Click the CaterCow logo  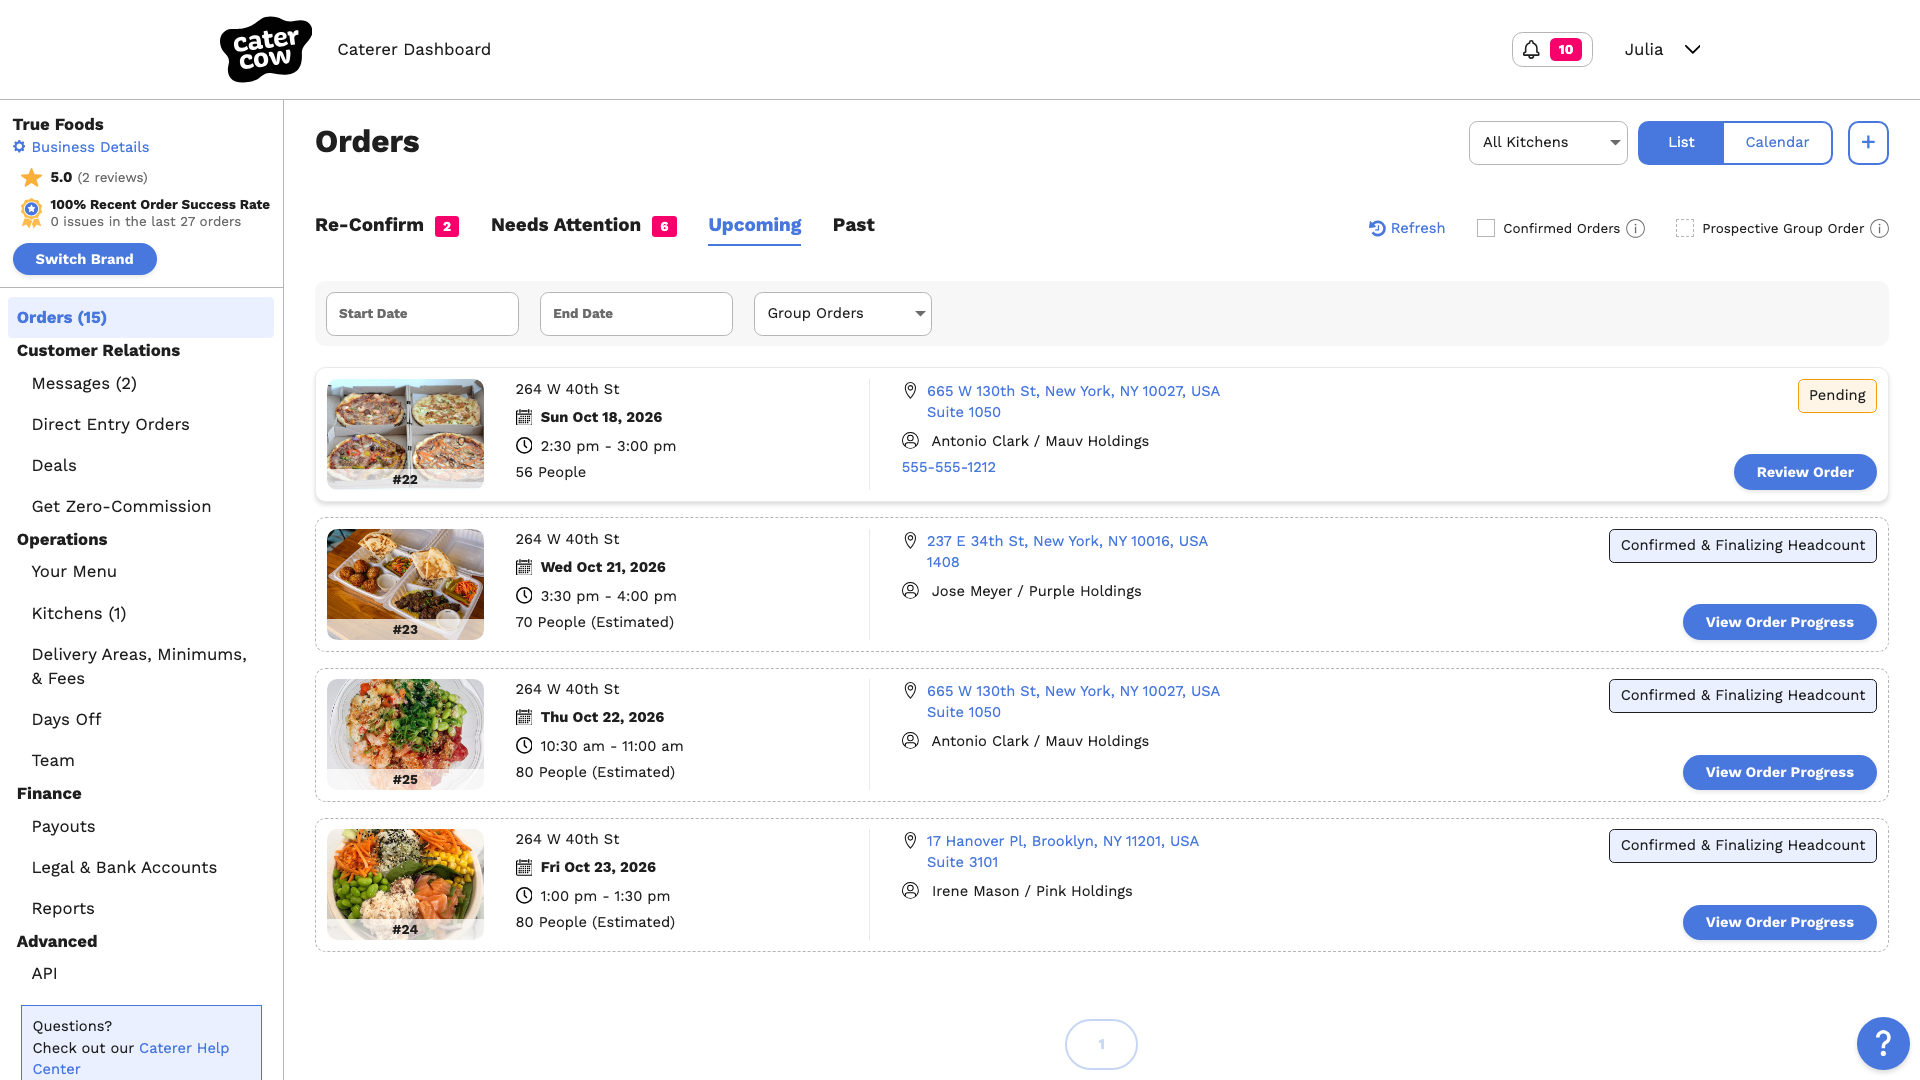tap(266, 49)
